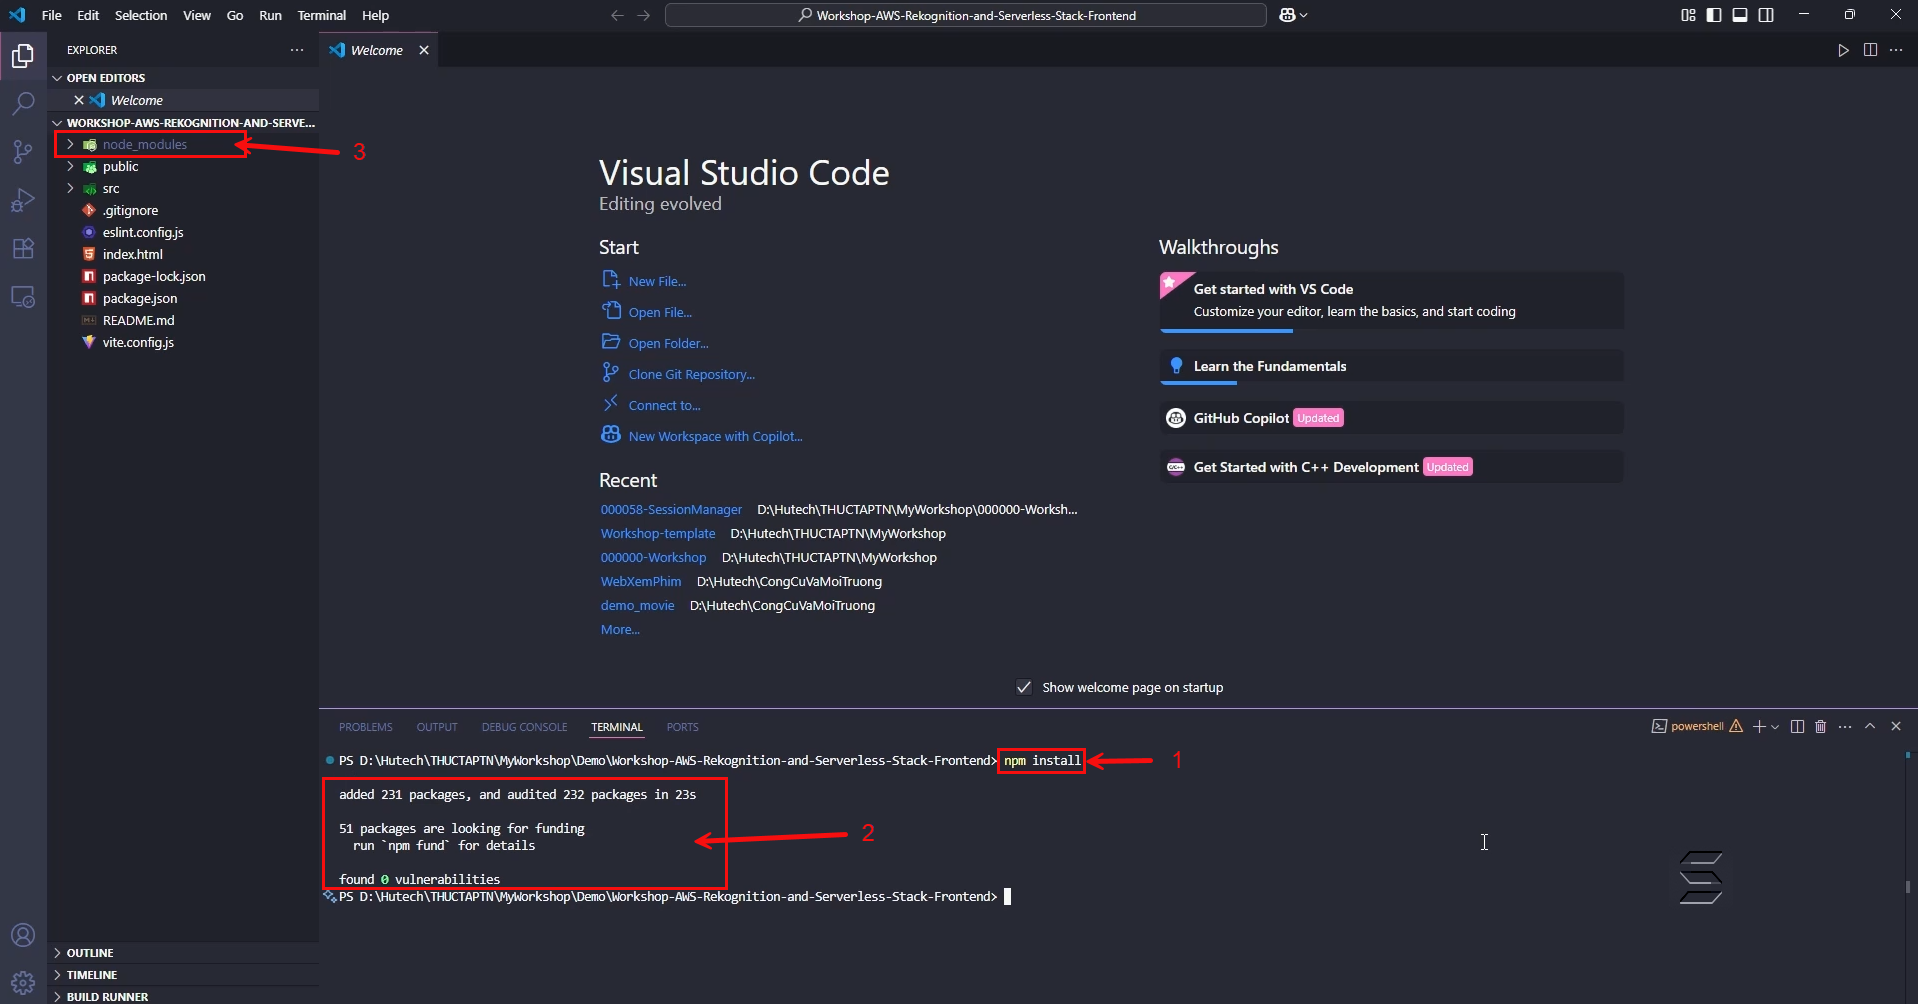This screenshot has width=1918, height=1004.
Task: Click Customize Layout icon
Action: [1688, 15]
